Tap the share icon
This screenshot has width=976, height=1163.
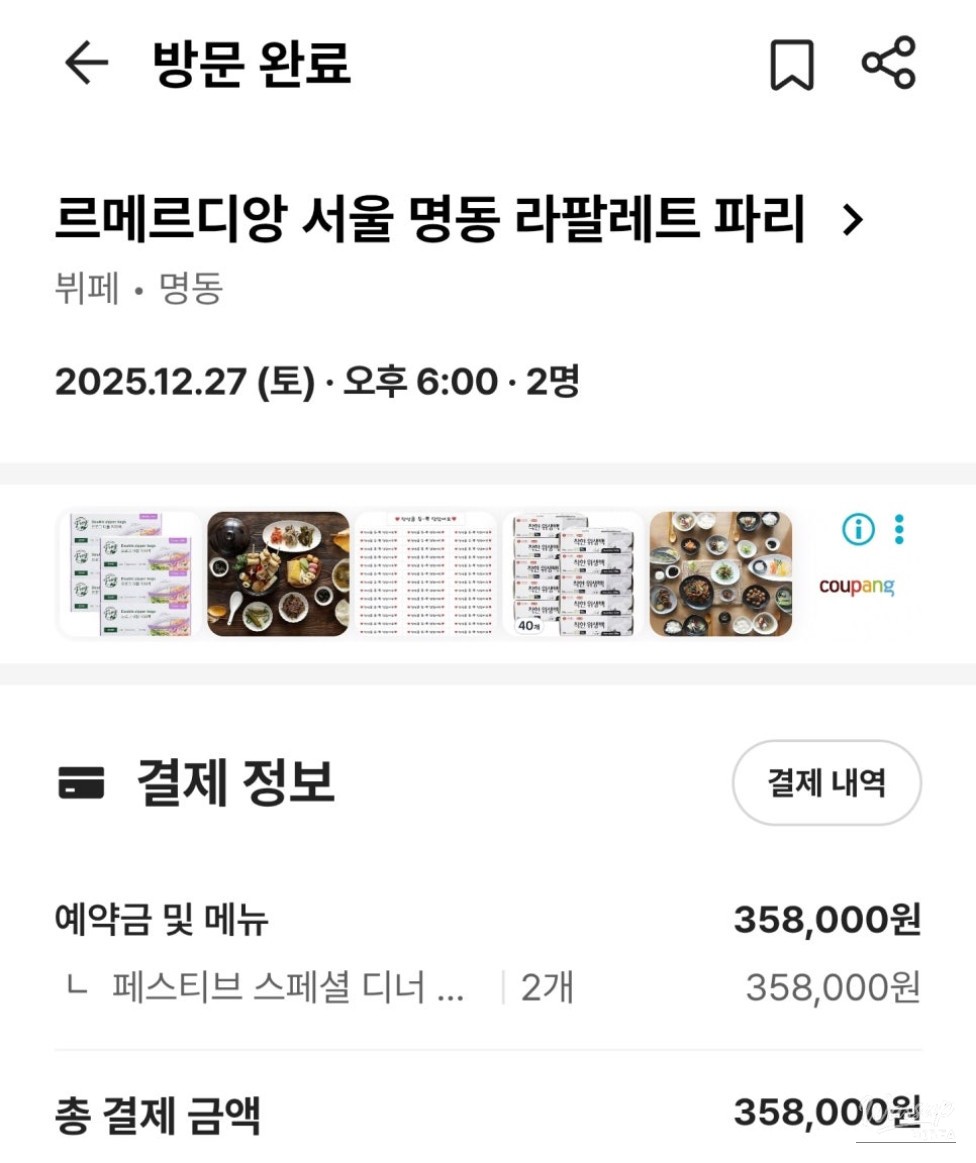tap(888, 63)
